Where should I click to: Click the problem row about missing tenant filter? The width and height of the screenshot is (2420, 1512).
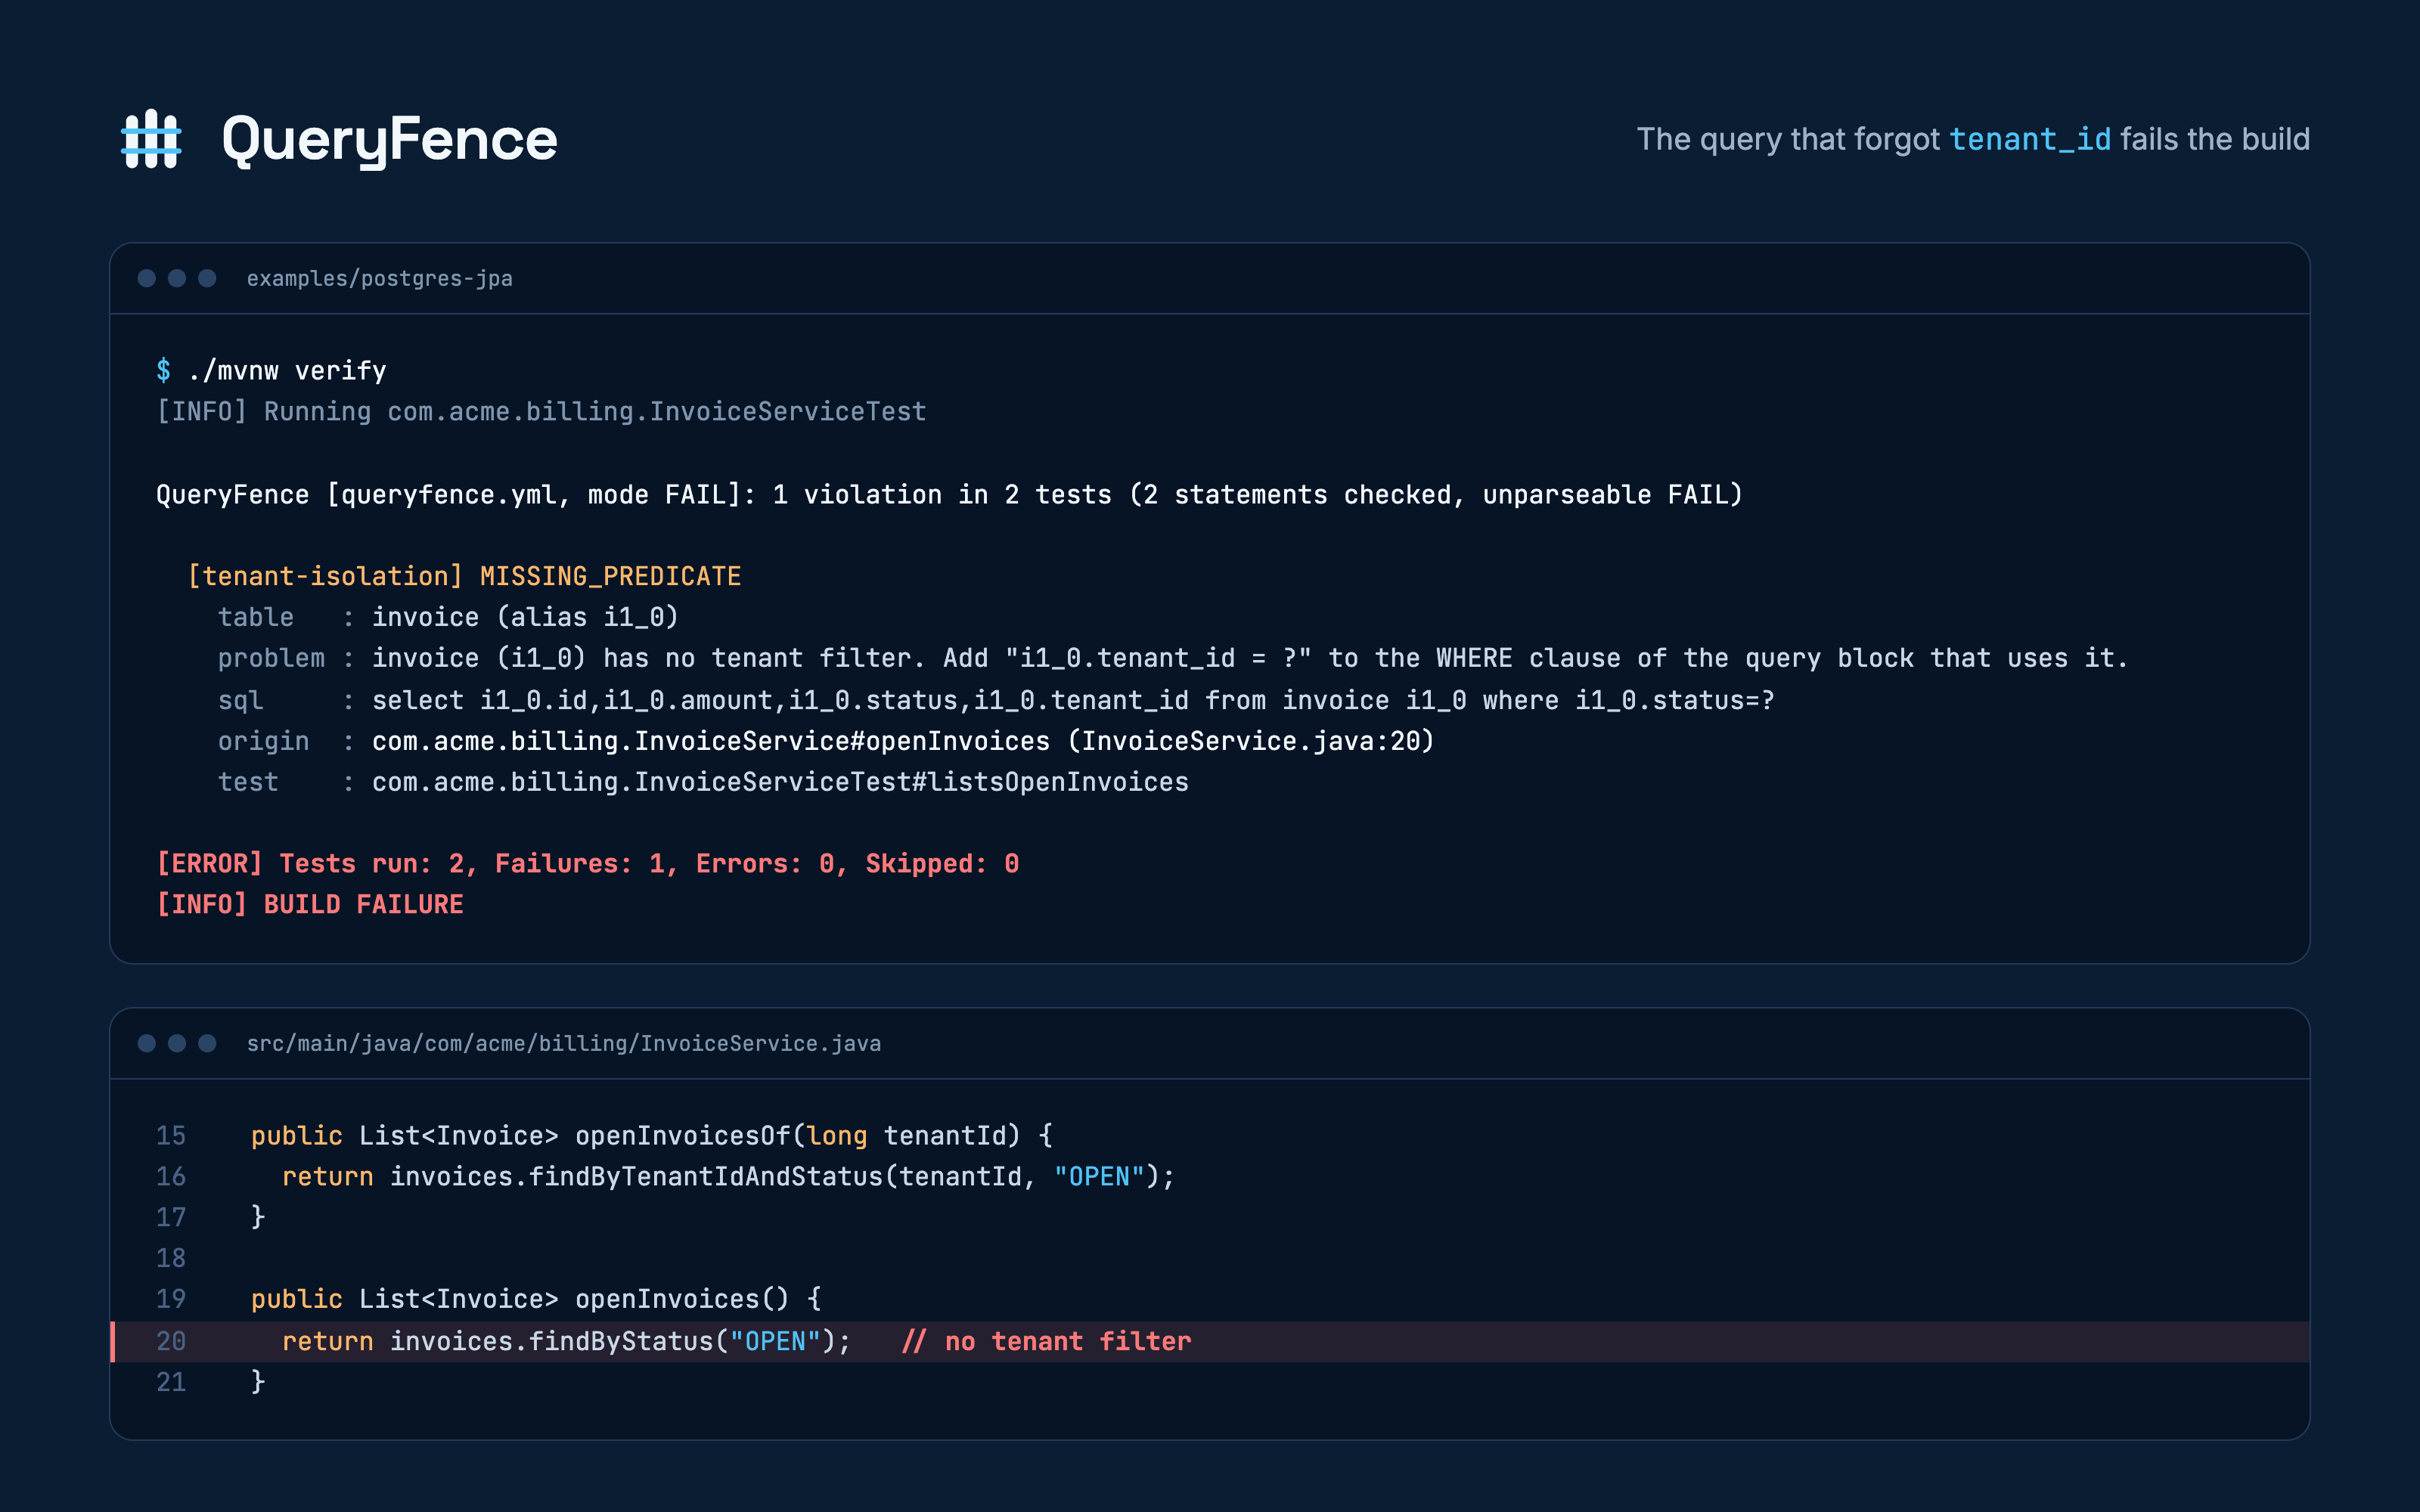pyautogui.click(x=1173, y=659)
